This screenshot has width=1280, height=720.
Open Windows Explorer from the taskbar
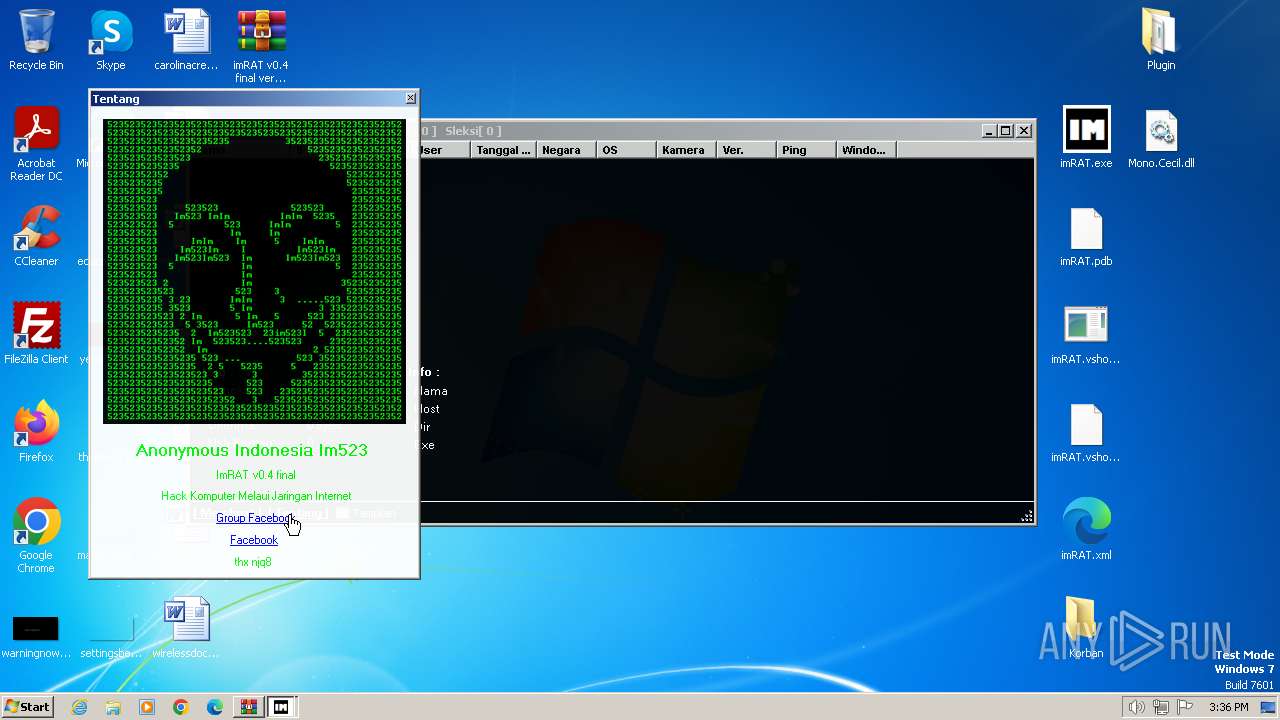(113, 707)
